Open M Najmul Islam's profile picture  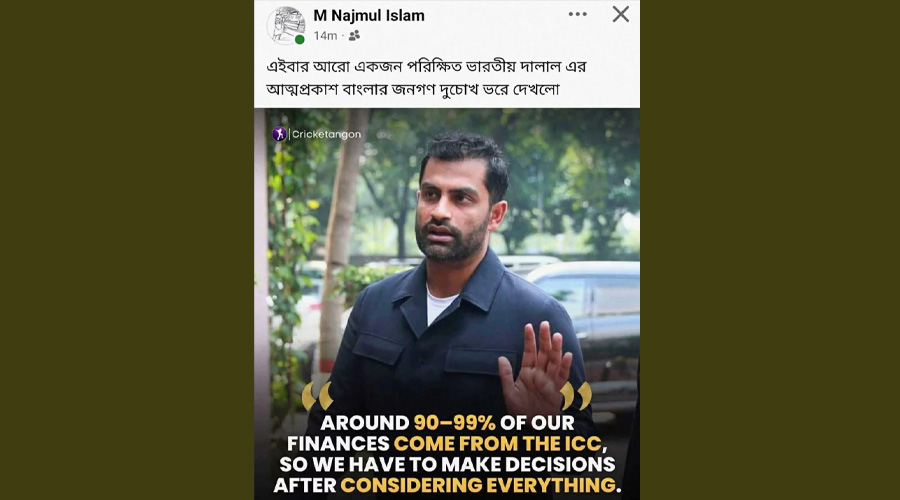pos(286,25)
